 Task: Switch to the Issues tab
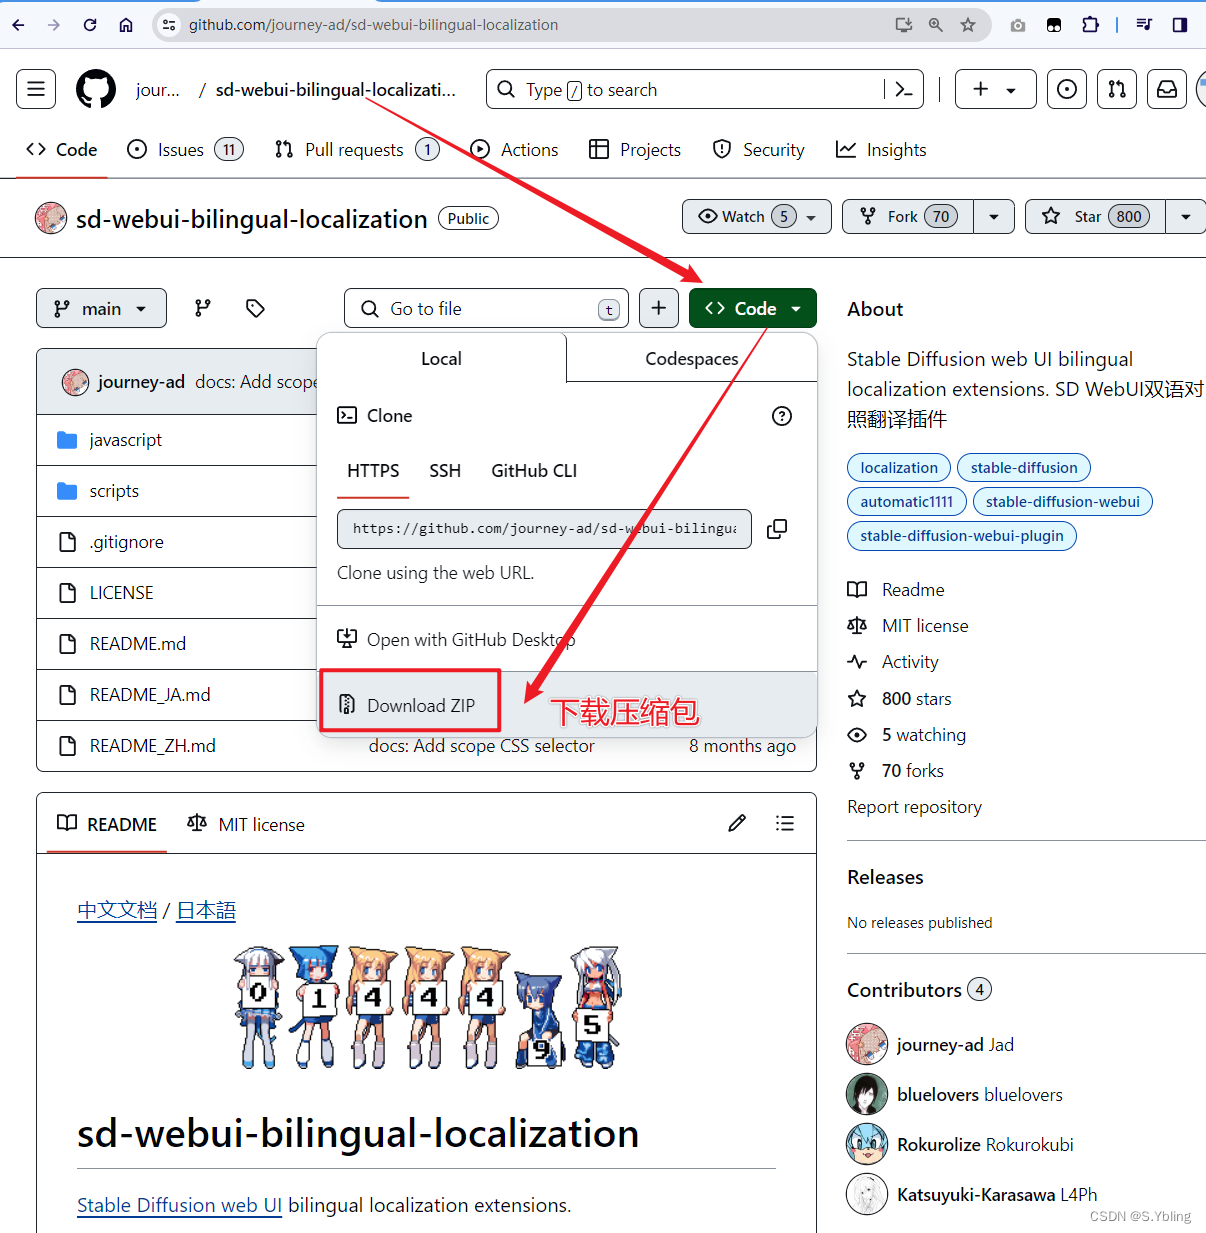pyautogui.click(x=185, y=150)
